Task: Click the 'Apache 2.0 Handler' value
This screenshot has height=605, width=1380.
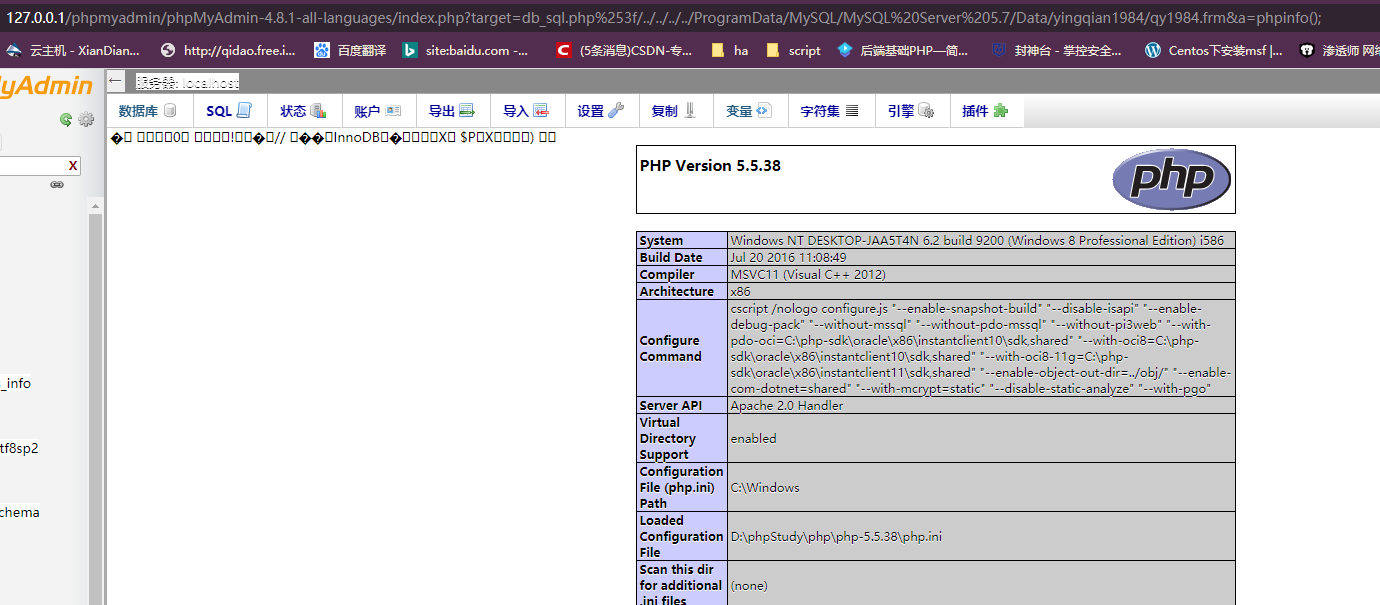Action: click(x=787, y=405)
